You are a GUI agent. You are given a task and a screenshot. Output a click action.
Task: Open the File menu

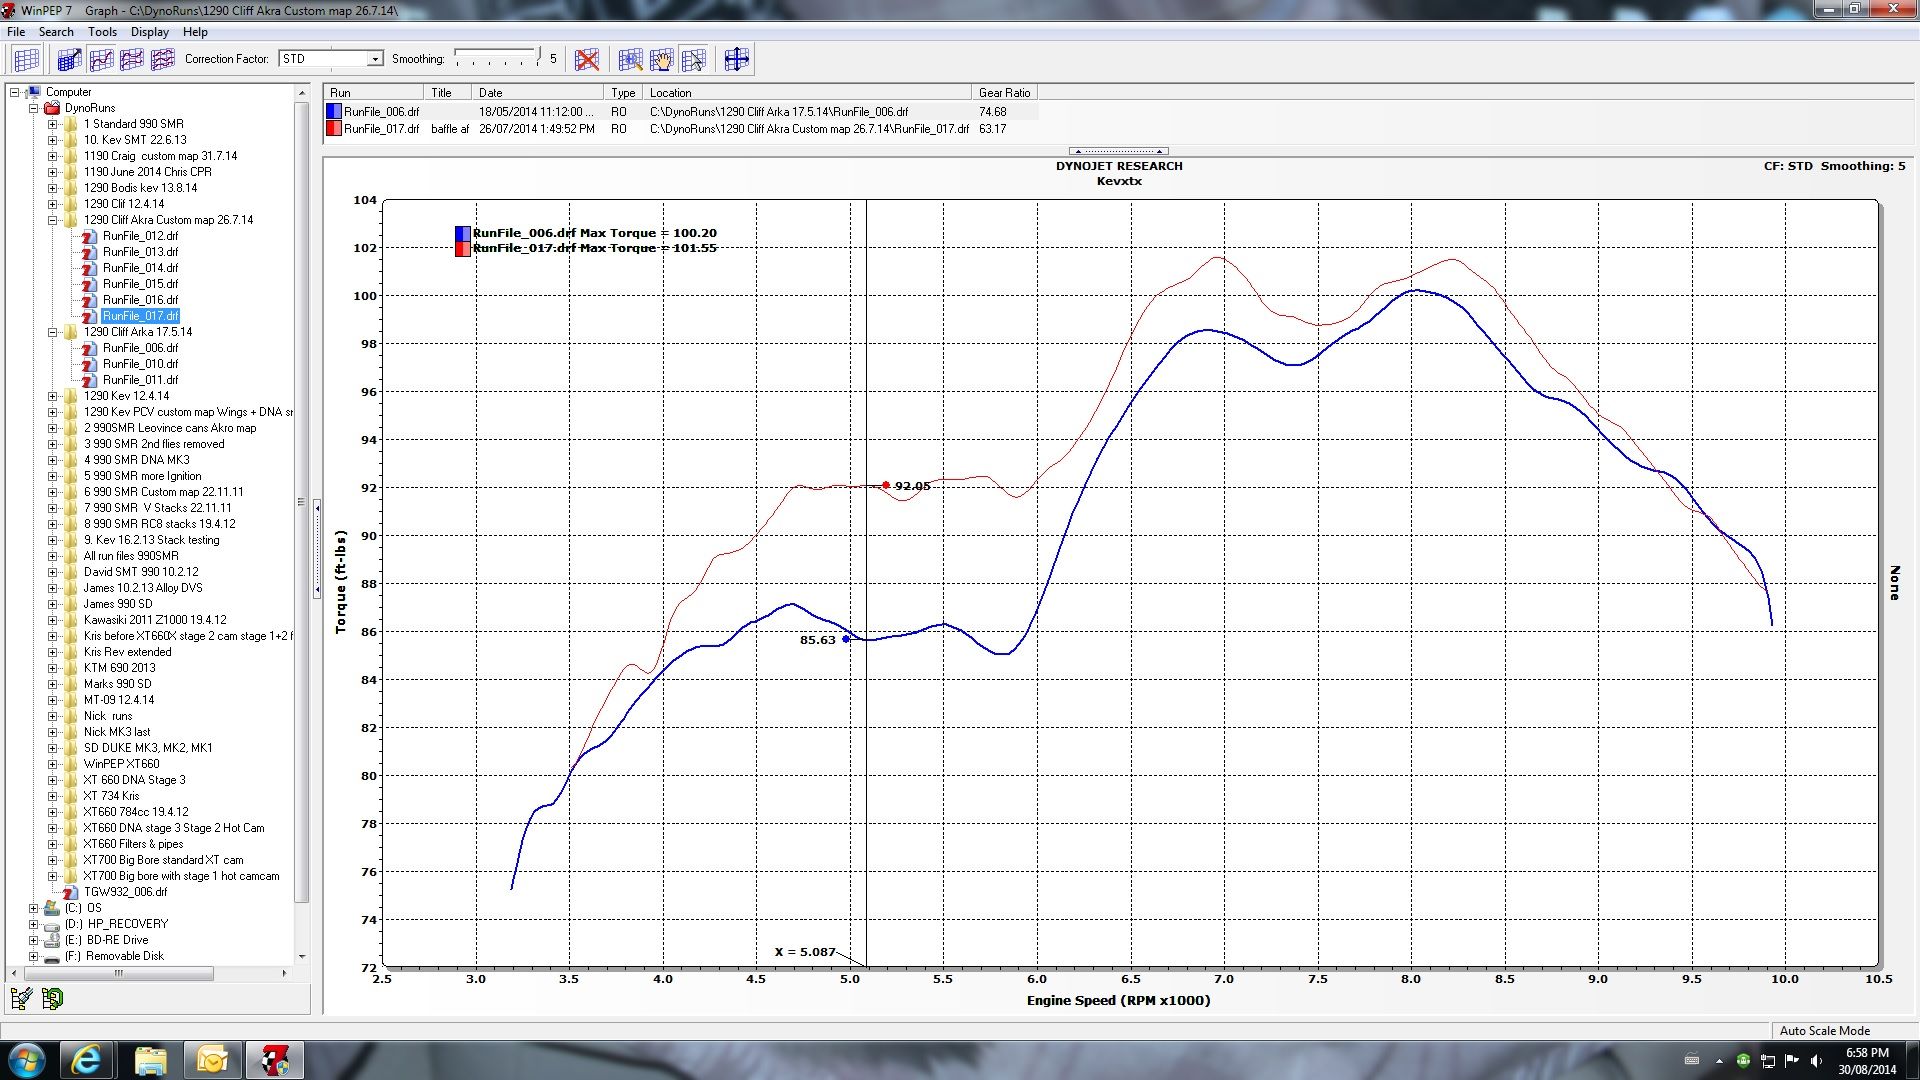click(x=16, y=32)
